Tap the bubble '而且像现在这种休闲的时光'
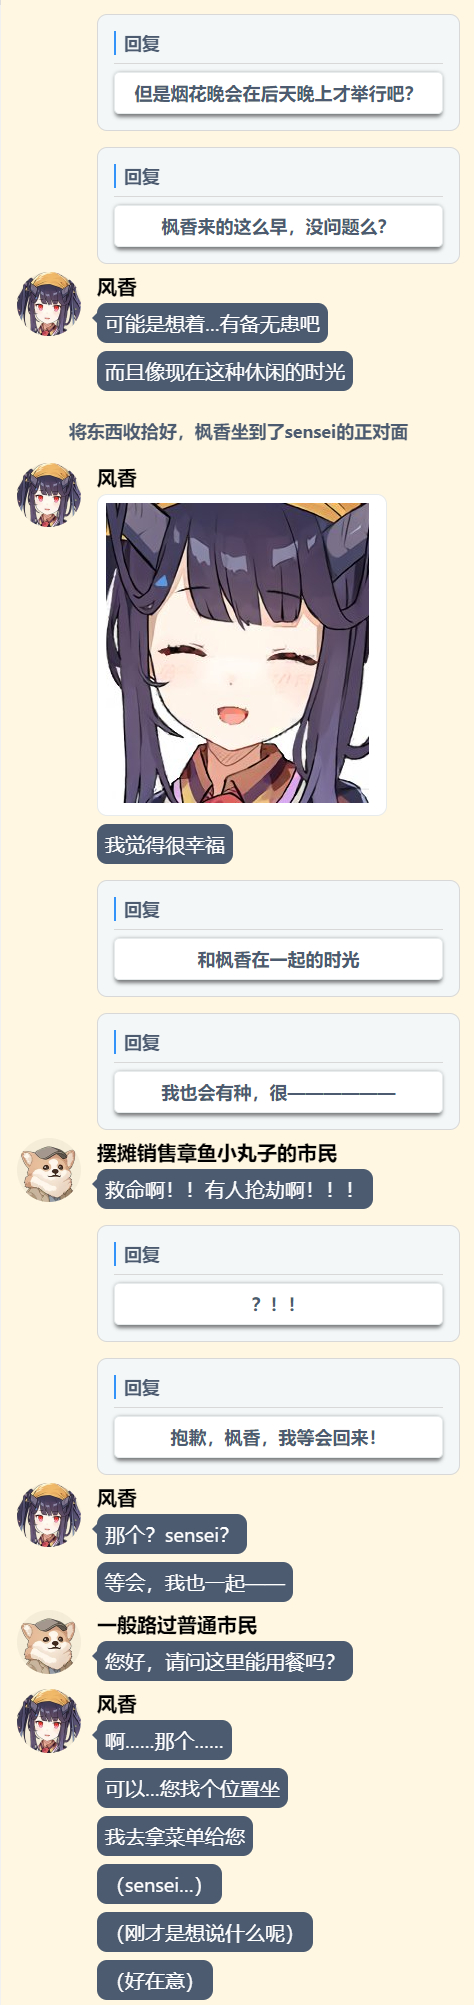 [x=225, y=372]
